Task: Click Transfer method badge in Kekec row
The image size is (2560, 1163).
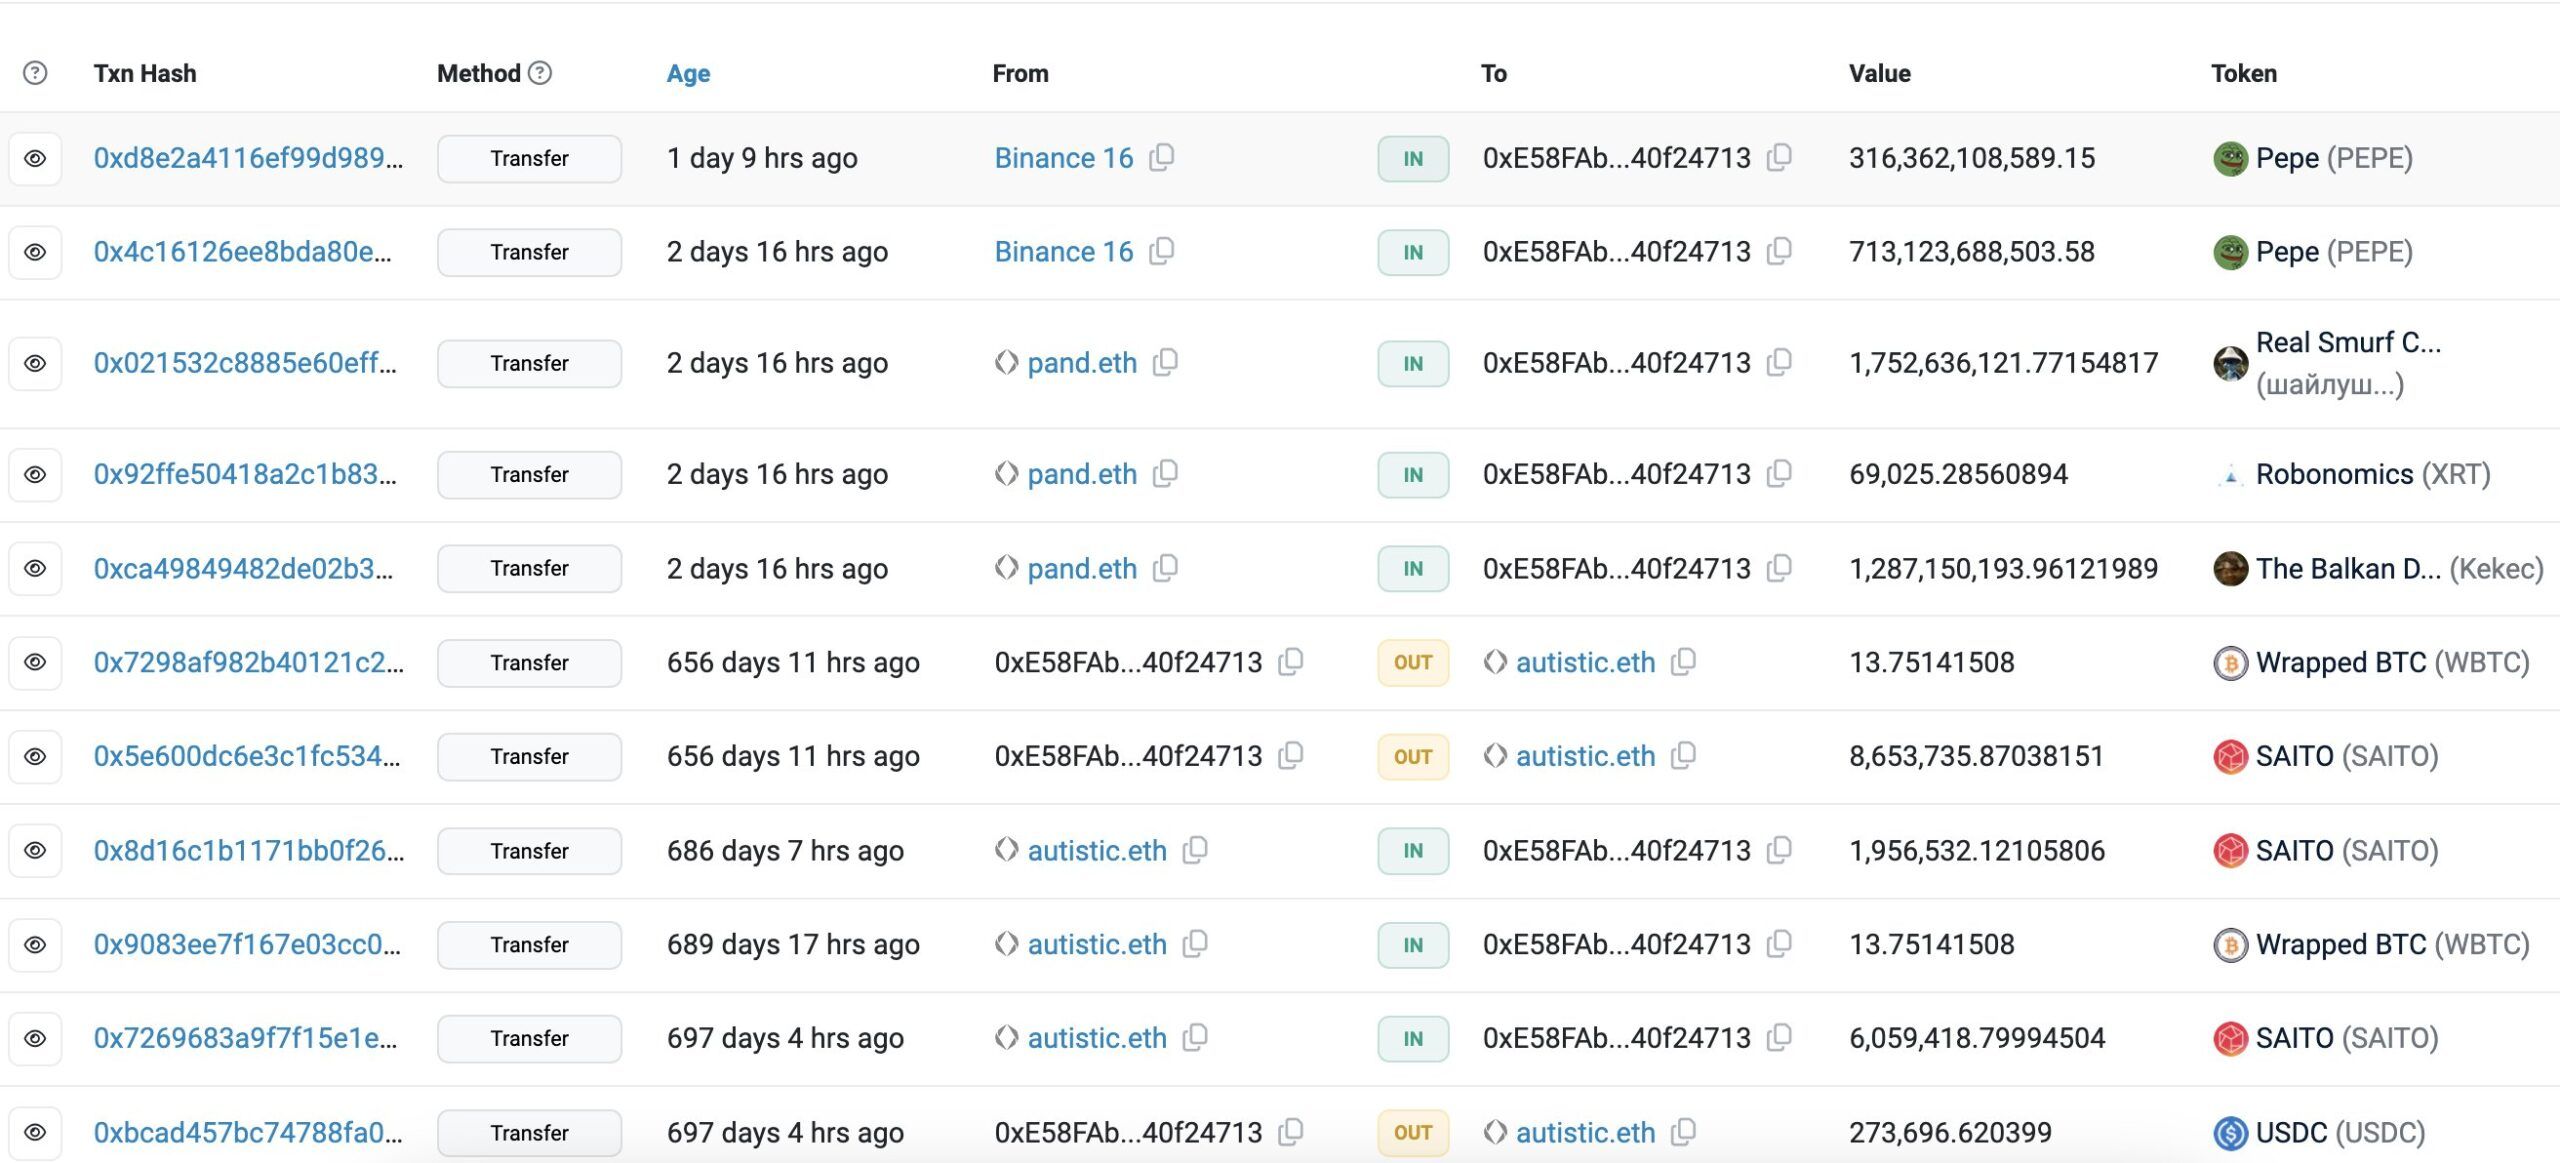Action: [x=529, y=568]
